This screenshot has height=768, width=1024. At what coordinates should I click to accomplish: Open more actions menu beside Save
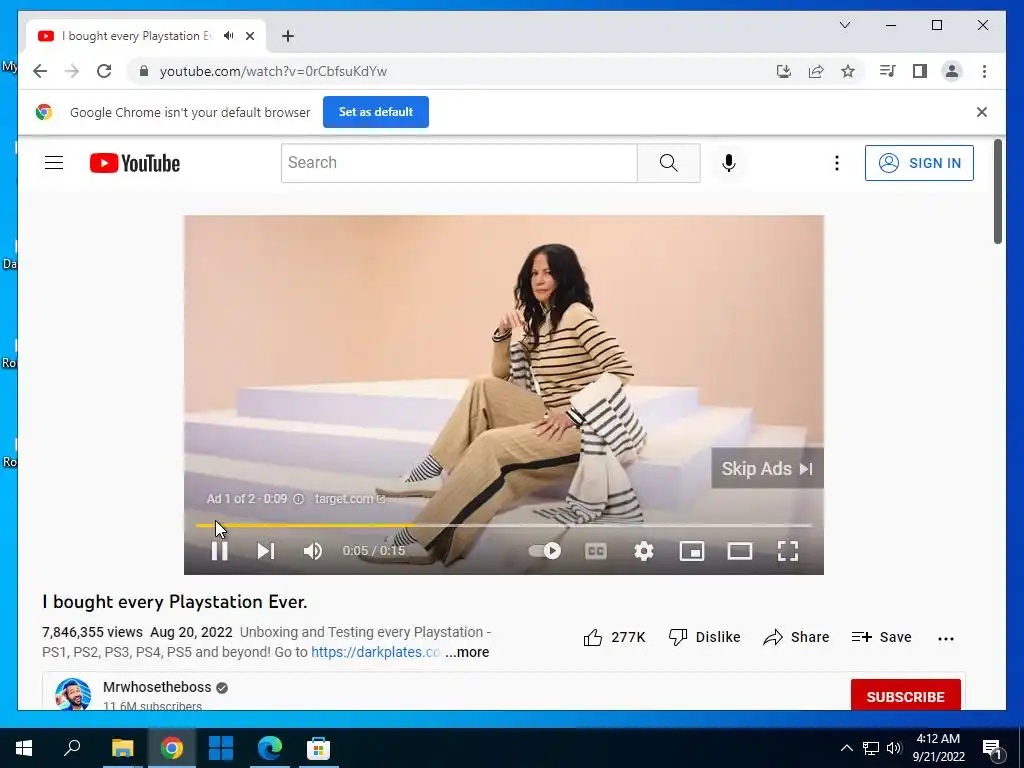pyautogui.click(x=946, y=639)
